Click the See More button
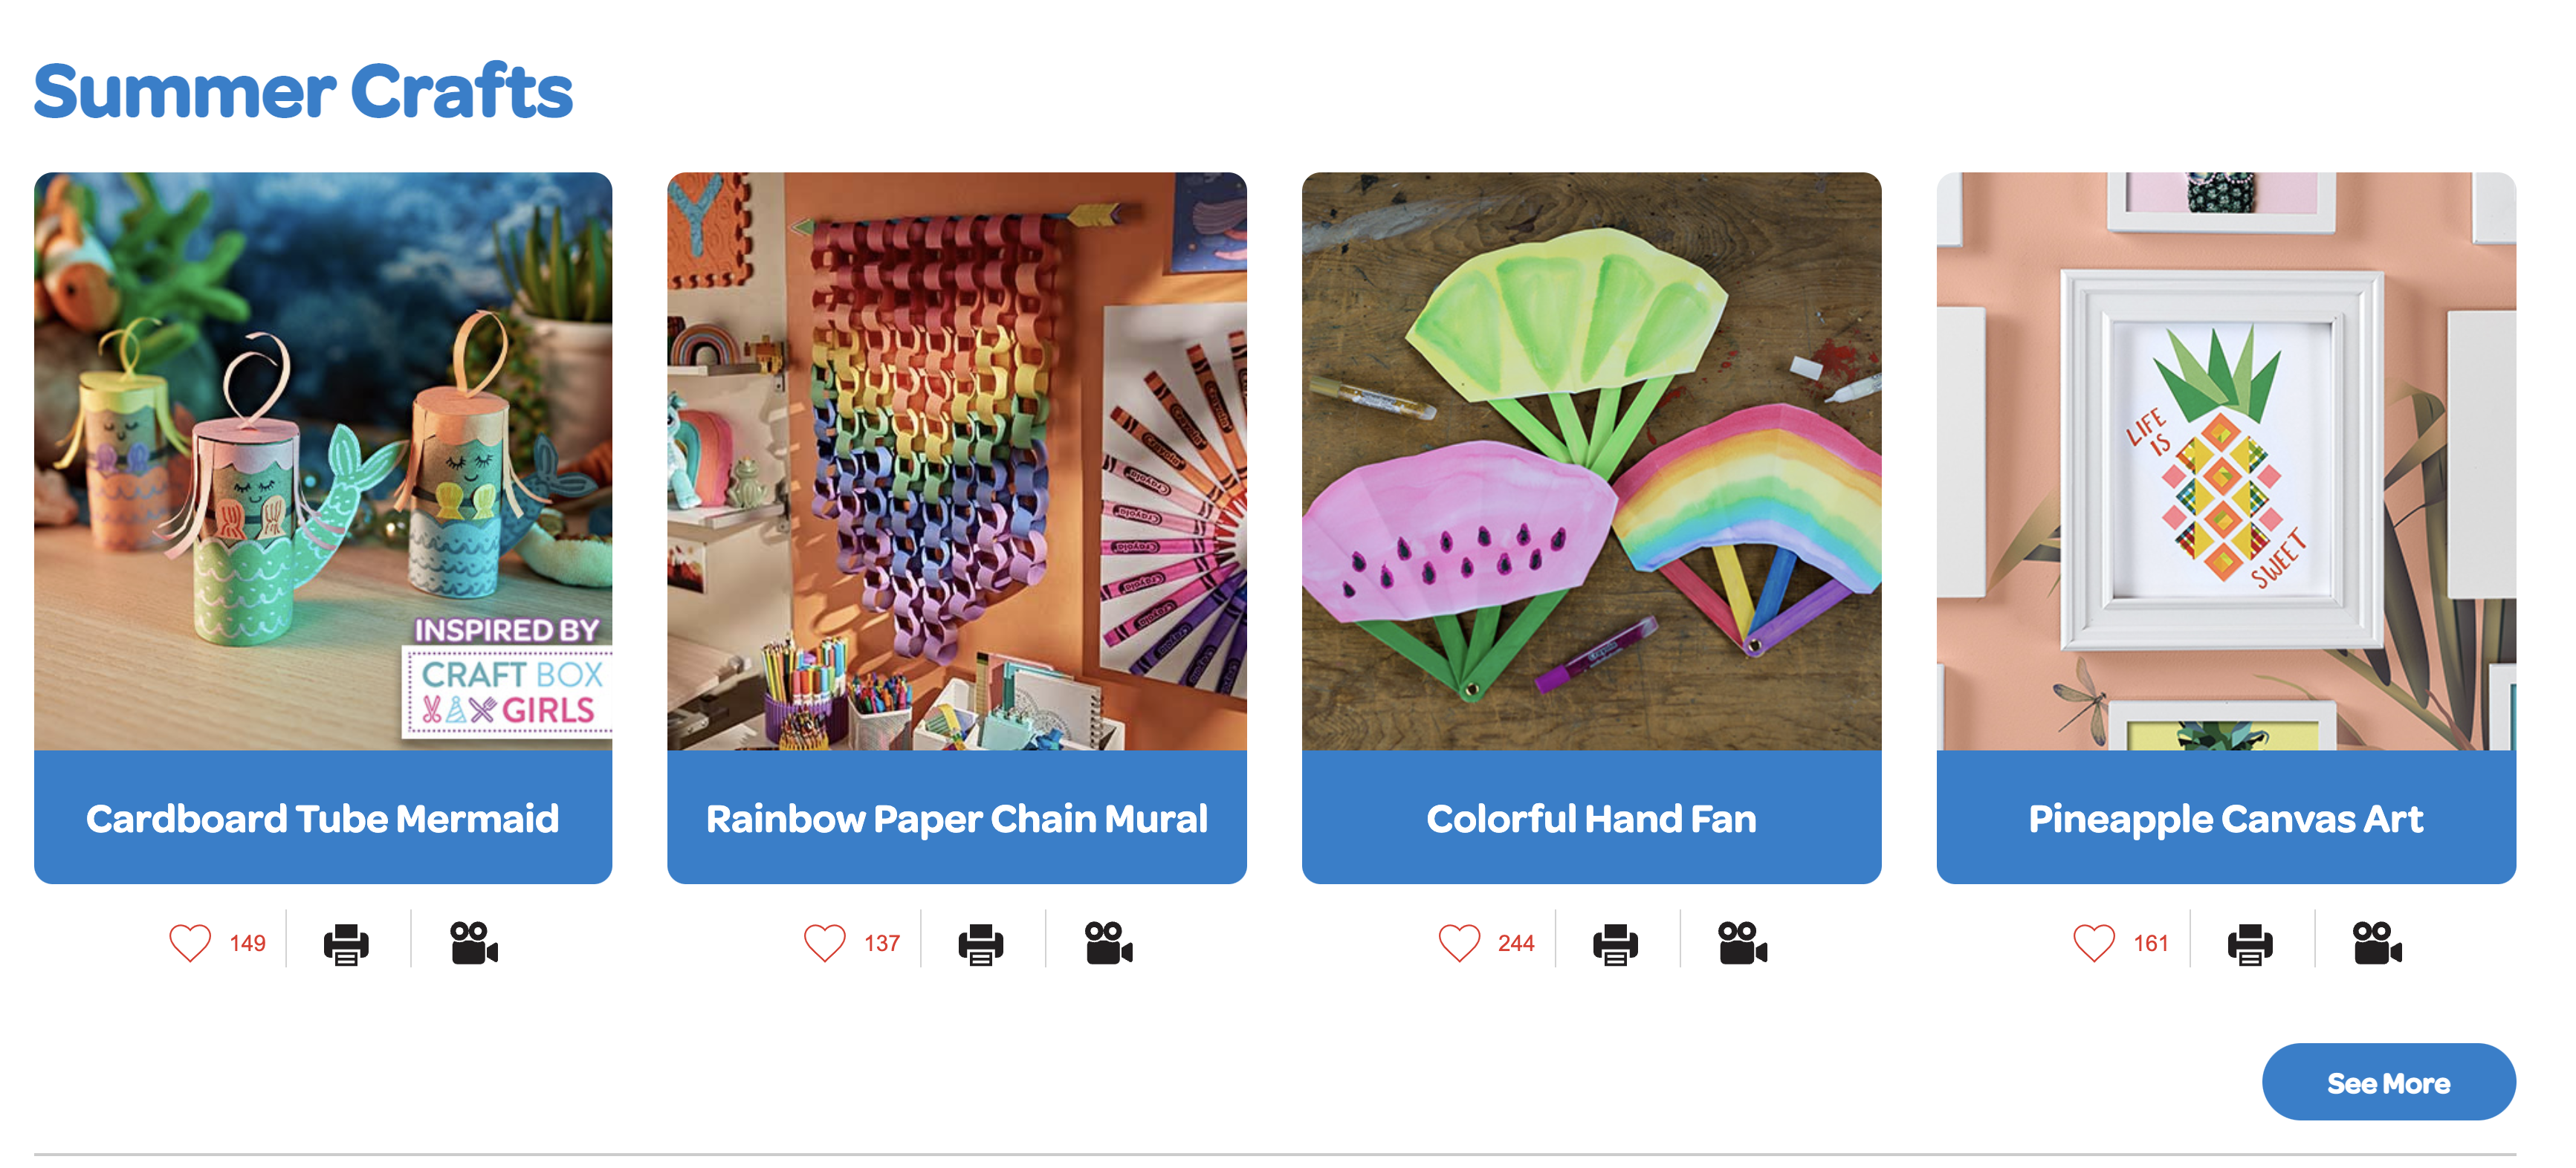Viewport: 2576px width, 1168px height. pos(2388,1082)
